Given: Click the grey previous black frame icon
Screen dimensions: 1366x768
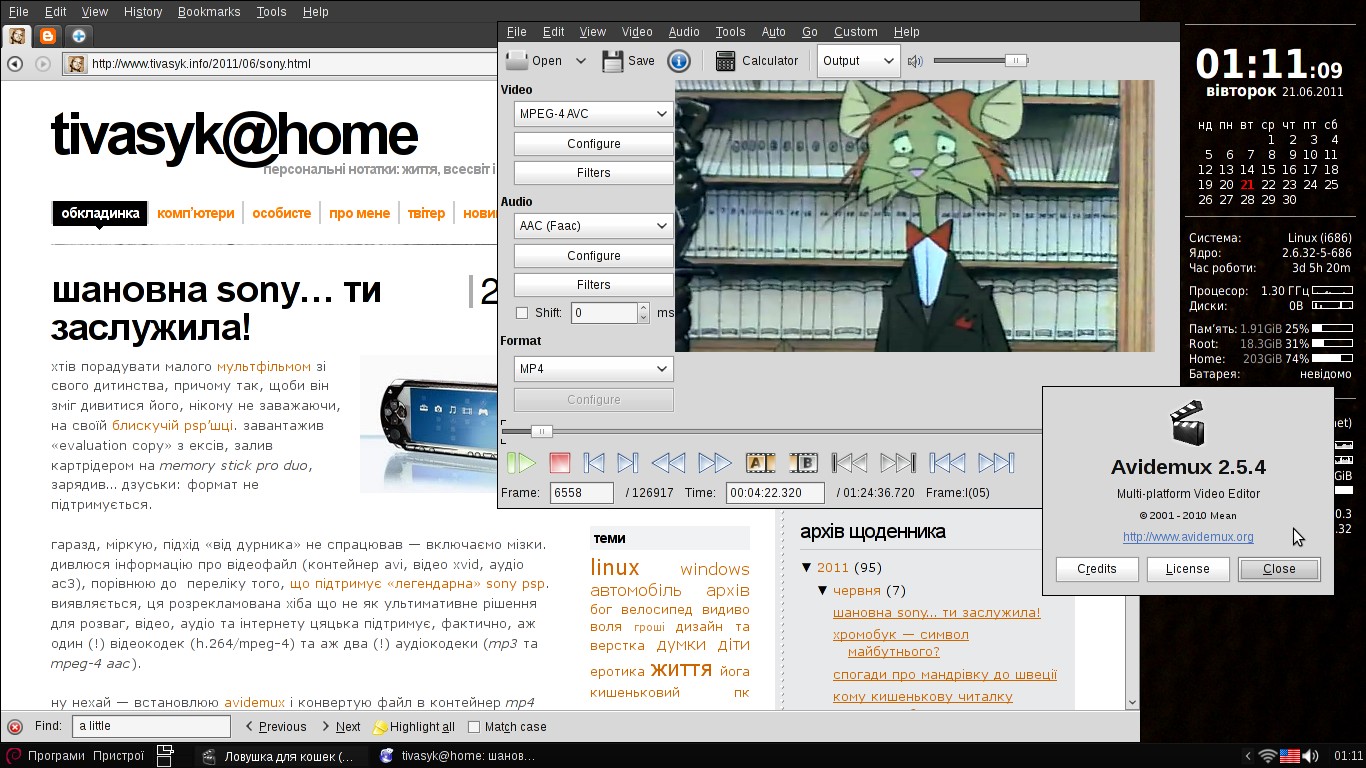Looking at the screenshot, I should tap(850, 463).
